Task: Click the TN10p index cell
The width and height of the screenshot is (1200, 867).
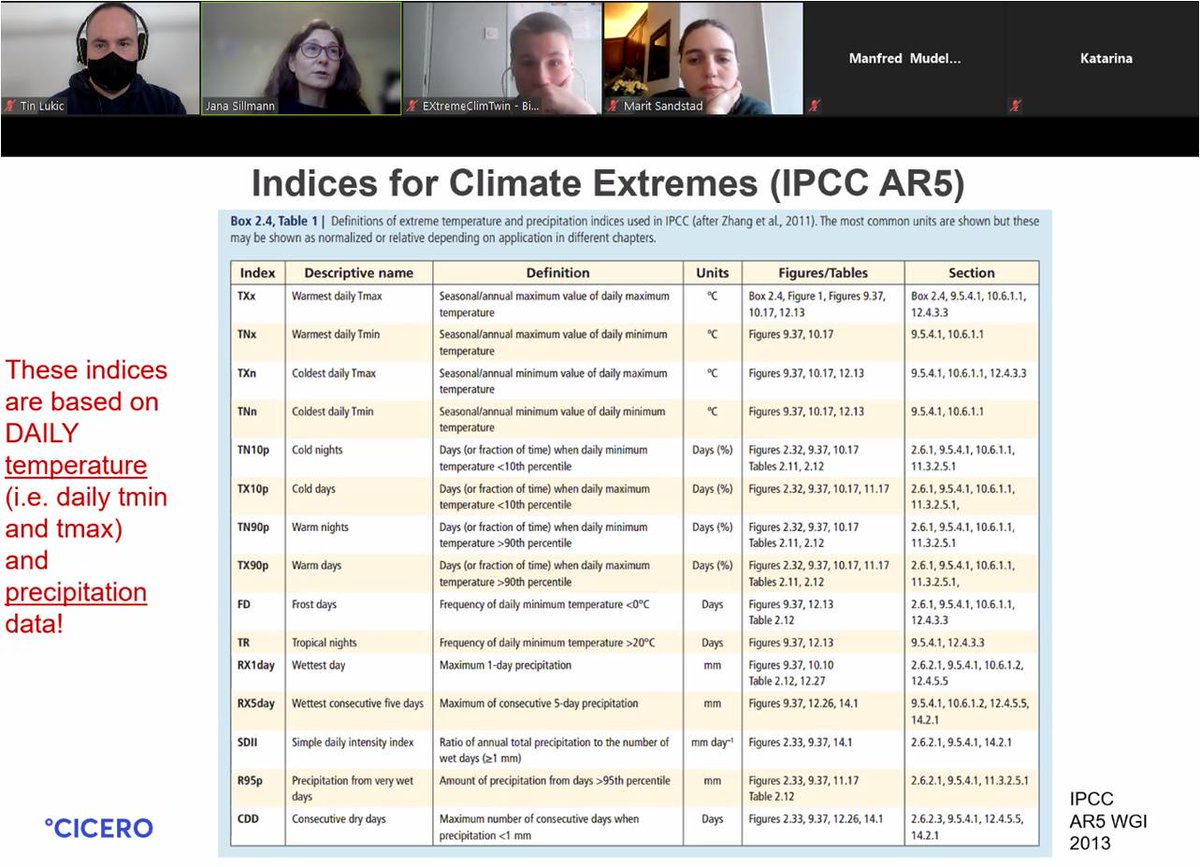Action: point(258,458)
